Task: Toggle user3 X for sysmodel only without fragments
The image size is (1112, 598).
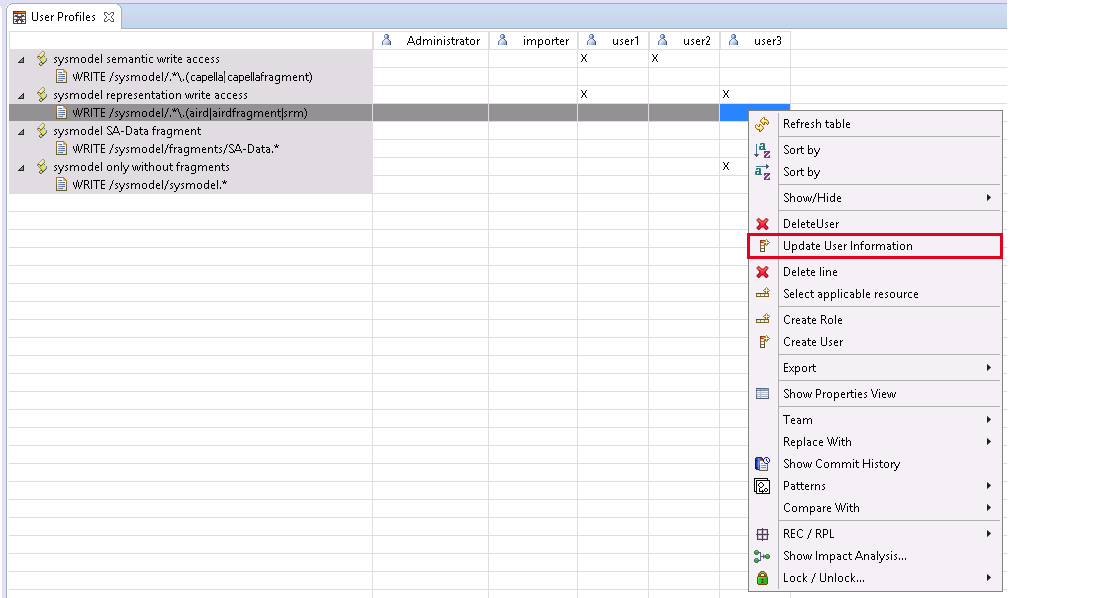Action: click(726, 166)
